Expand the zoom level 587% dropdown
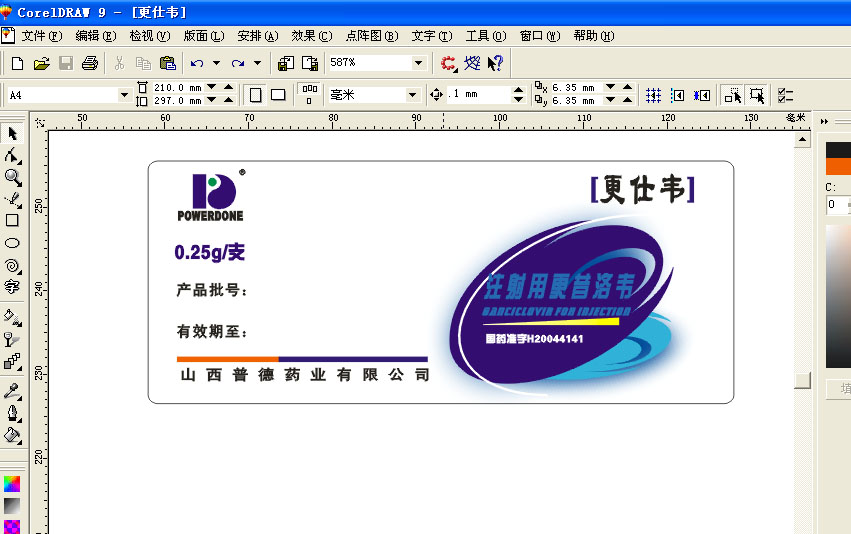The width and height of the screenshot is (851, 534). 418,63
